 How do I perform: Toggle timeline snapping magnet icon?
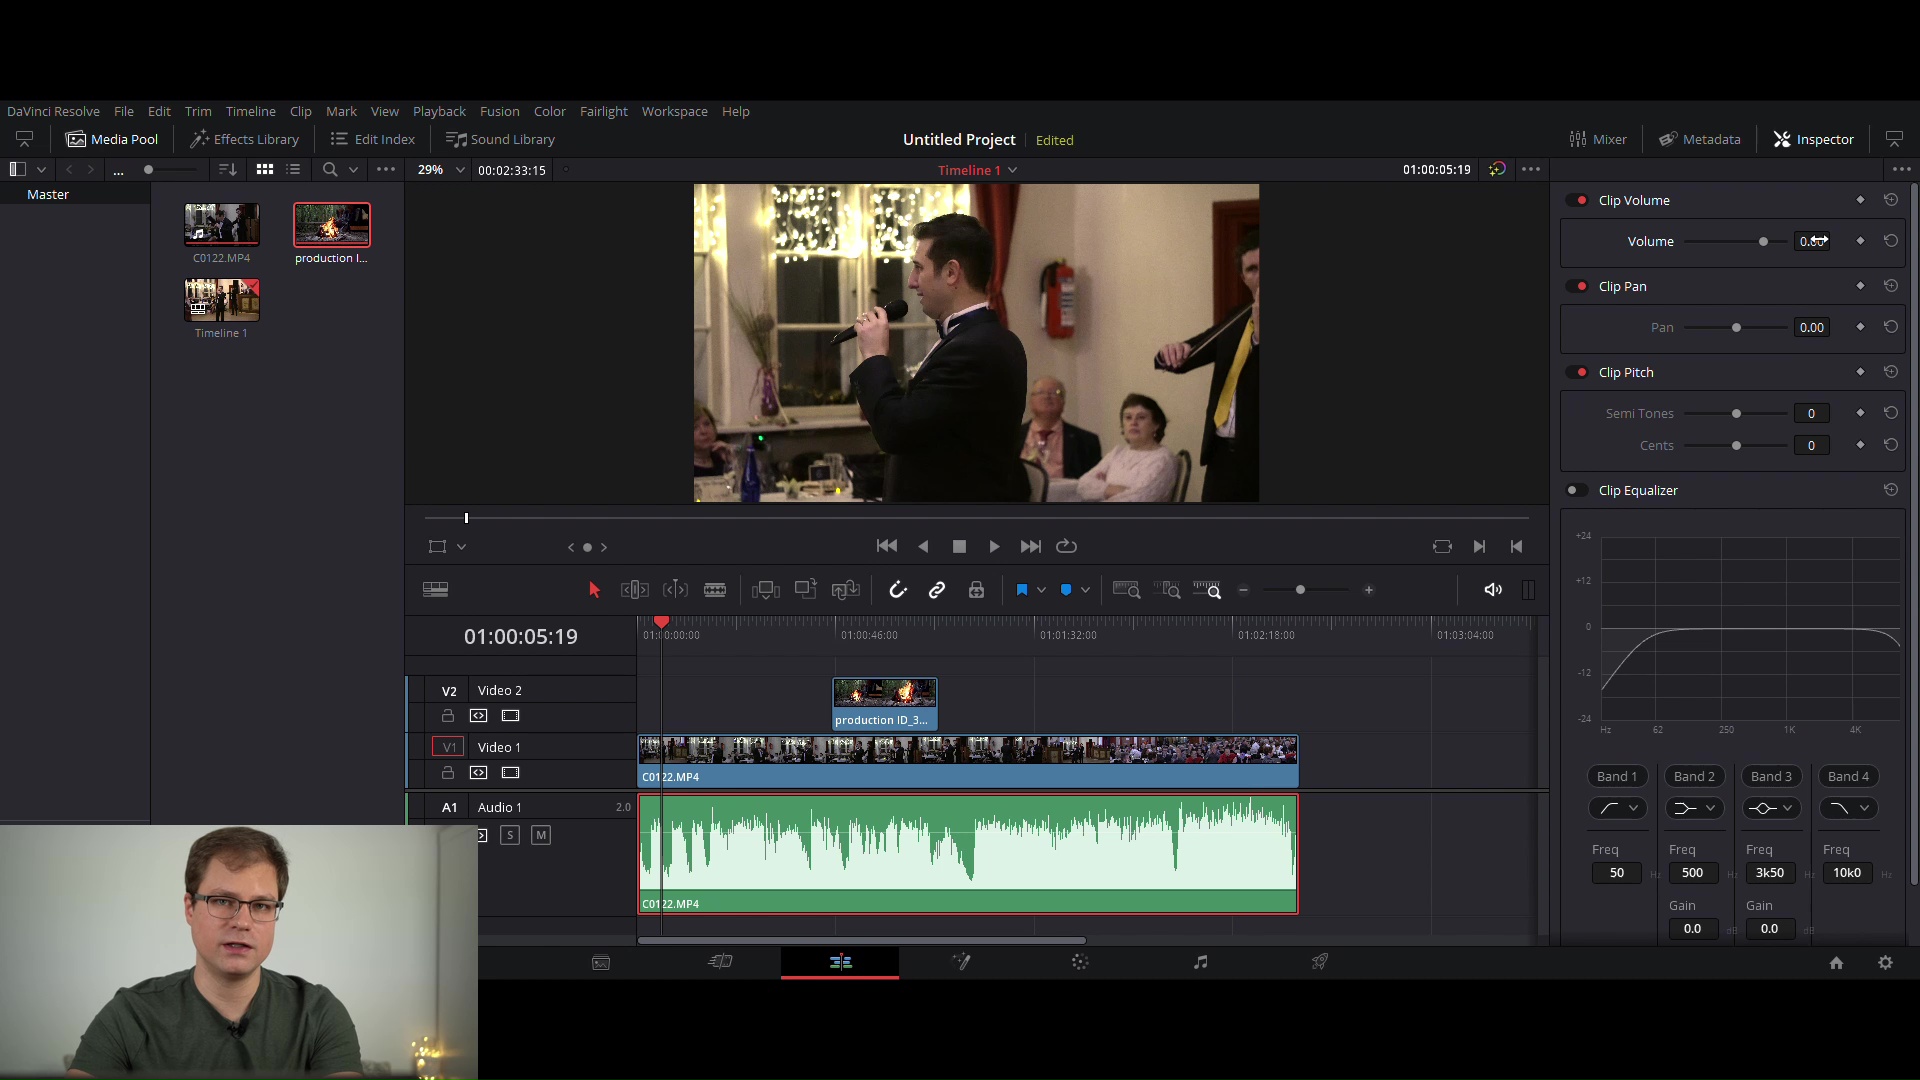point(897,590)
